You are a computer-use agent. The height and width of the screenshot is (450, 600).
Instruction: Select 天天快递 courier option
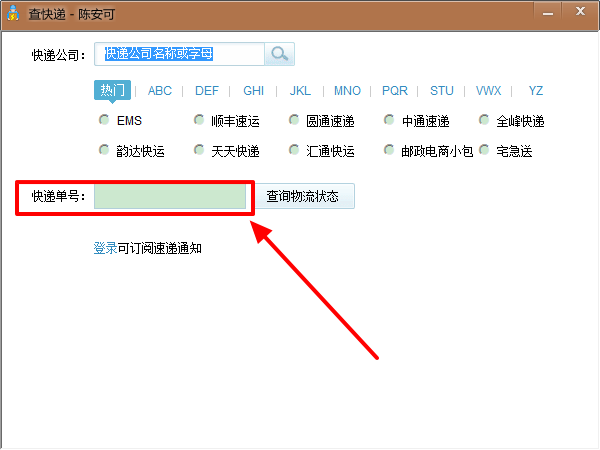pos(199,150)
